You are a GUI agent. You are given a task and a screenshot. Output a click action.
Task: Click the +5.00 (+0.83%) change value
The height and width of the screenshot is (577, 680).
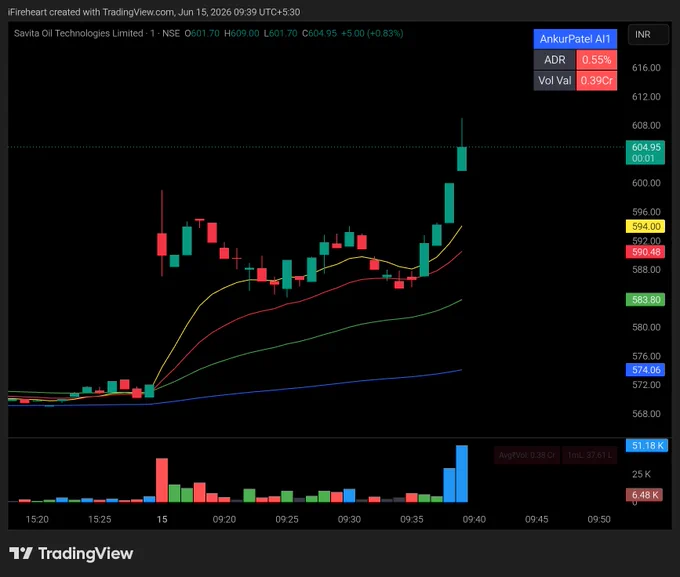click(372, 33)
